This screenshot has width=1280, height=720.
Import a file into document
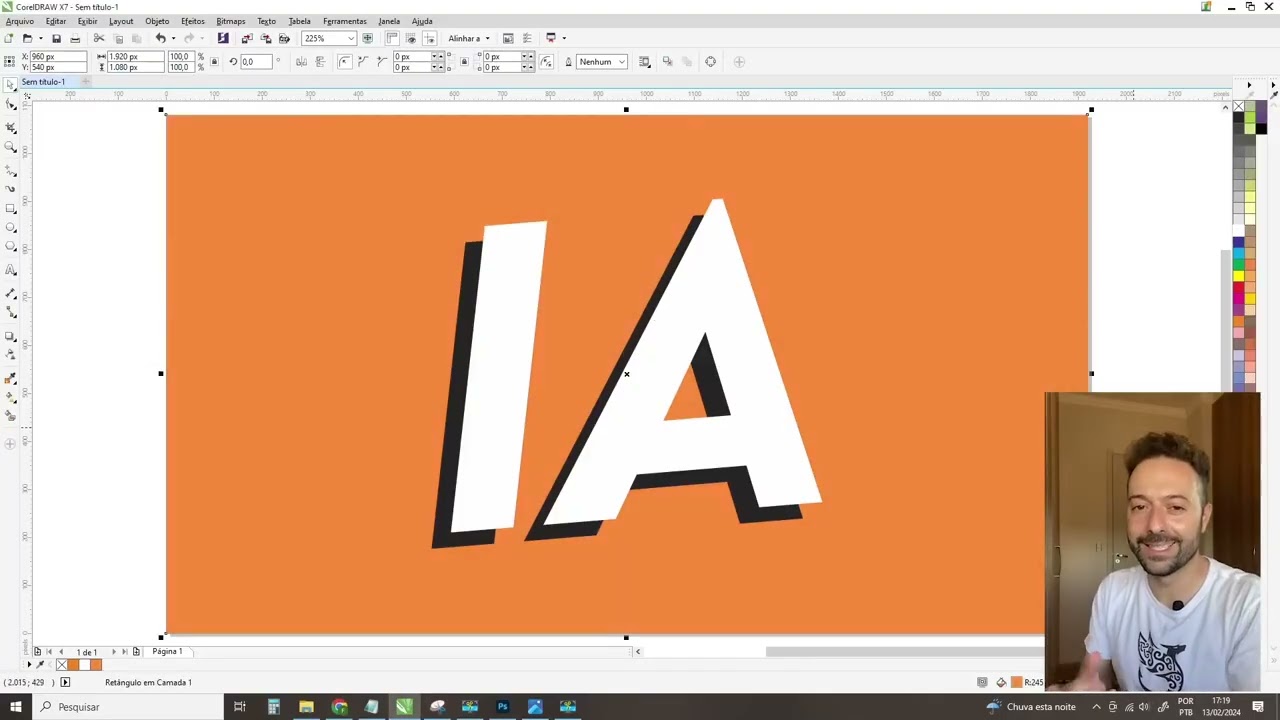(x=247, y=38)
